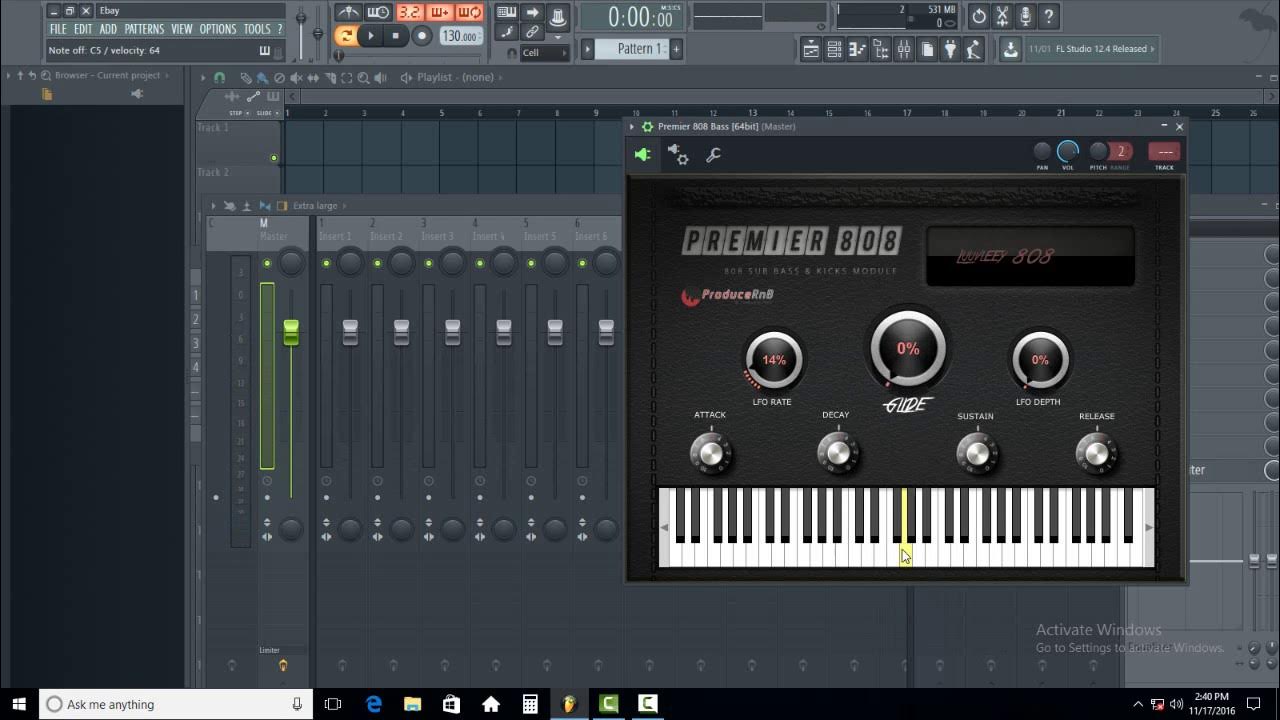Select the Playlist mute tool

[x=298, y=77]
